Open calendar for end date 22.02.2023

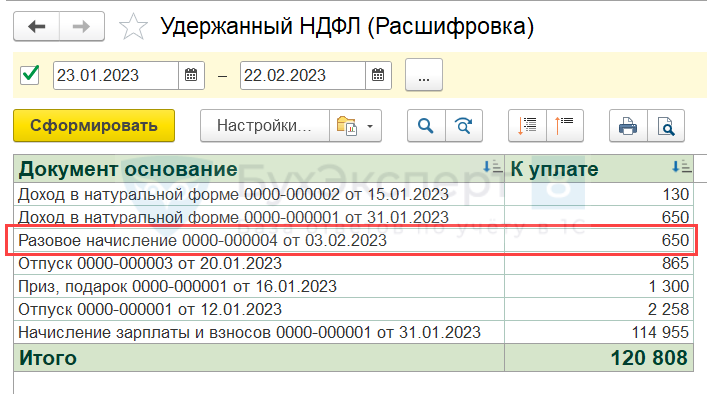378,75
